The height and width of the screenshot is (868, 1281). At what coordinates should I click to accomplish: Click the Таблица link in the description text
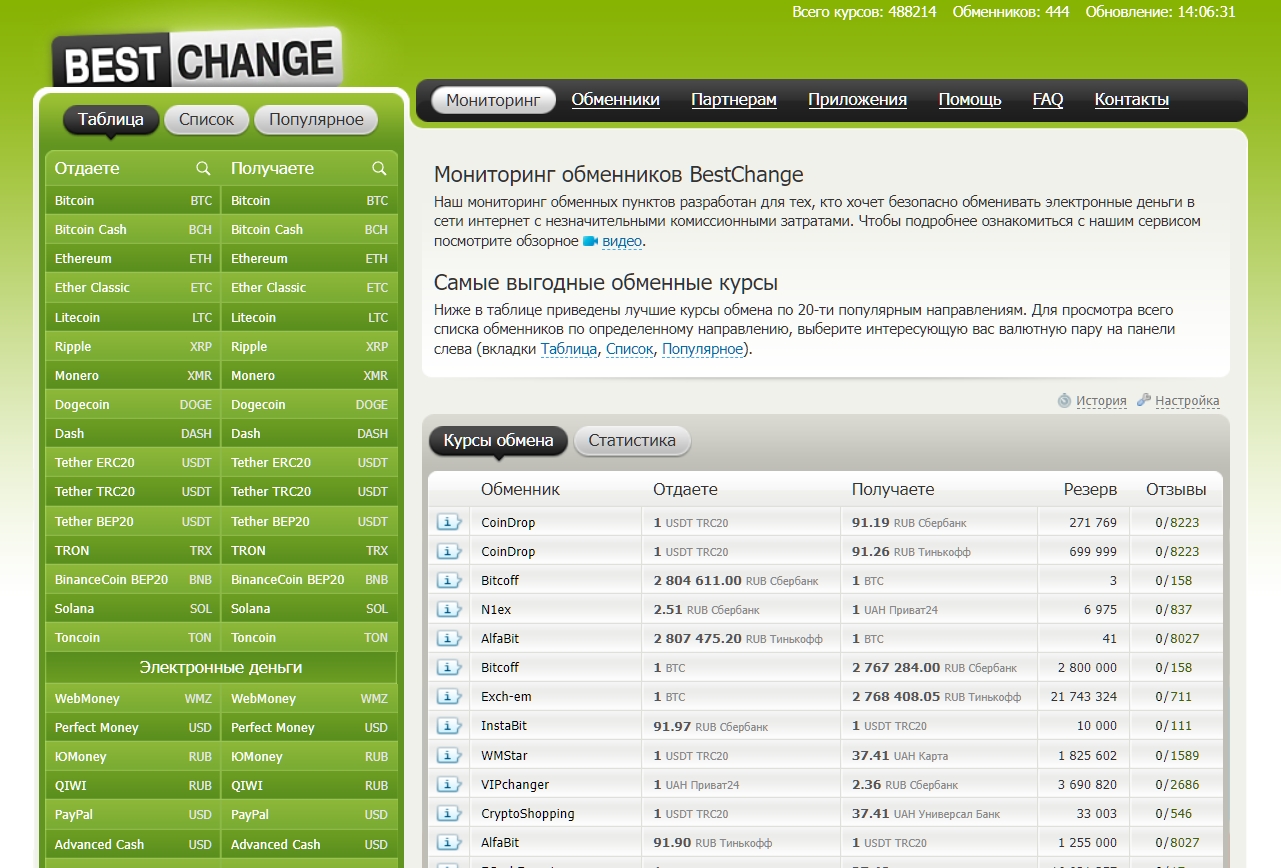click(x=569, y=349)
